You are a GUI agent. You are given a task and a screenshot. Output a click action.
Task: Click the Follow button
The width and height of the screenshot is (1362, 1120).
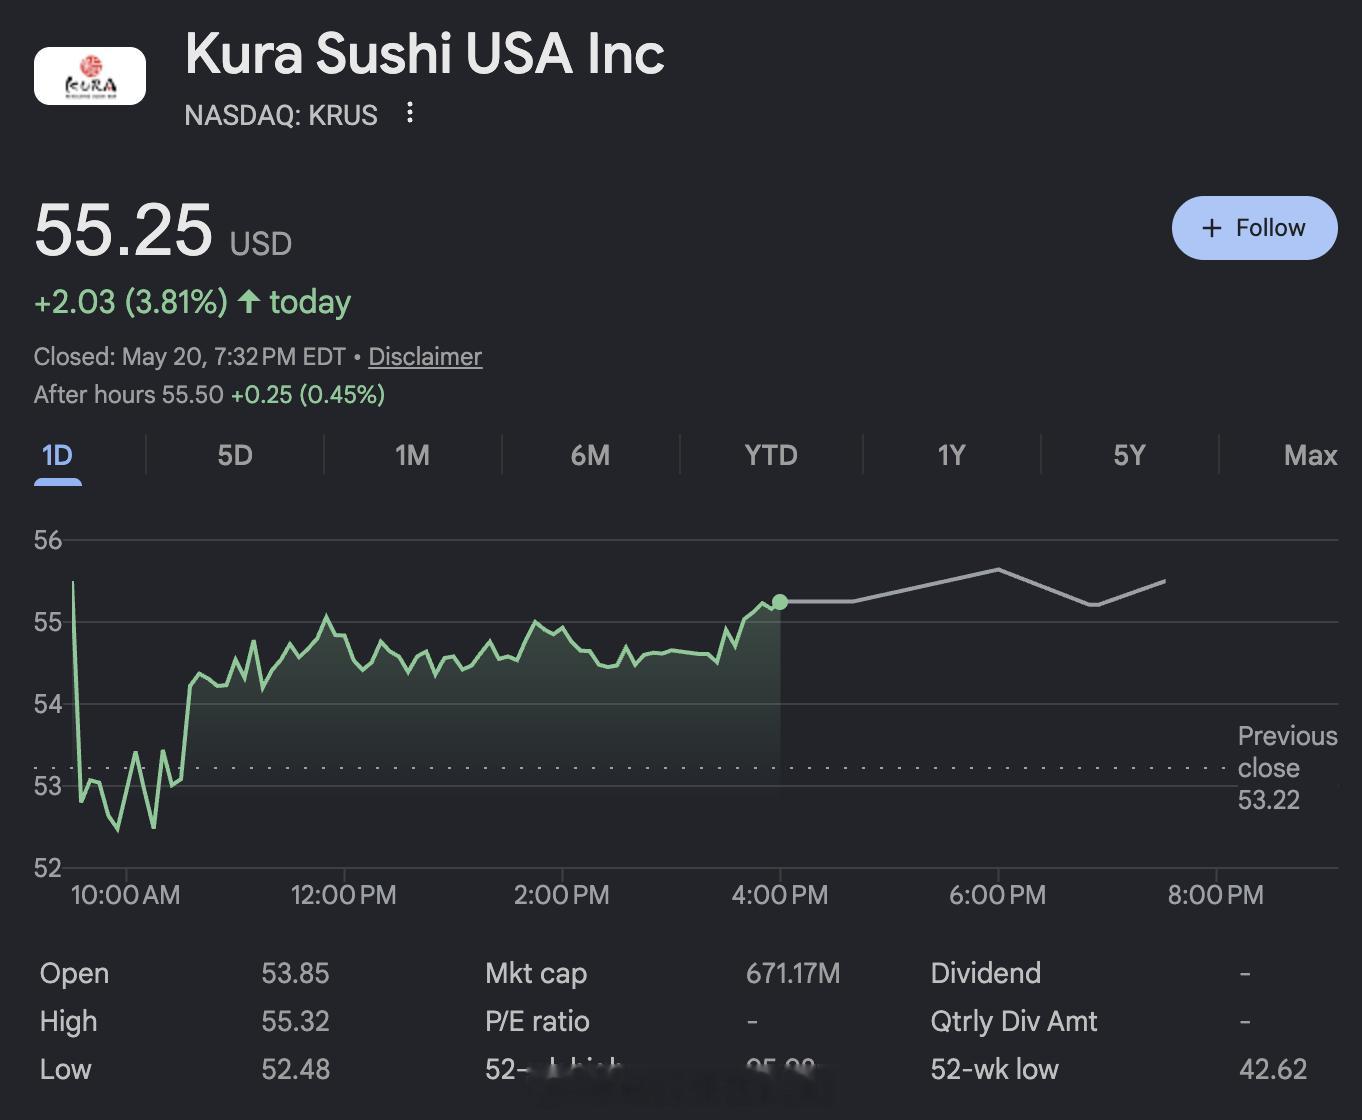[x=1254, y=228]
